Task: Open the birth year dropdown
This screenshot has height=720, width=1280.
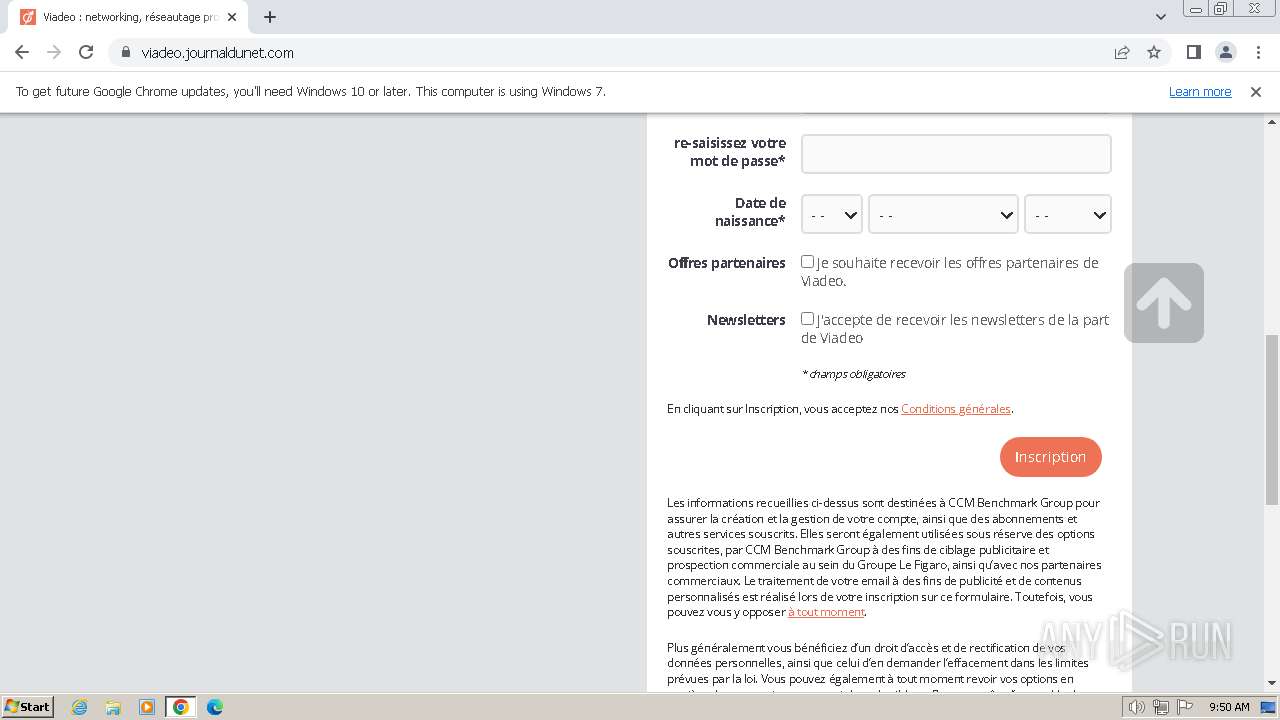Action: click(1068, 214)
